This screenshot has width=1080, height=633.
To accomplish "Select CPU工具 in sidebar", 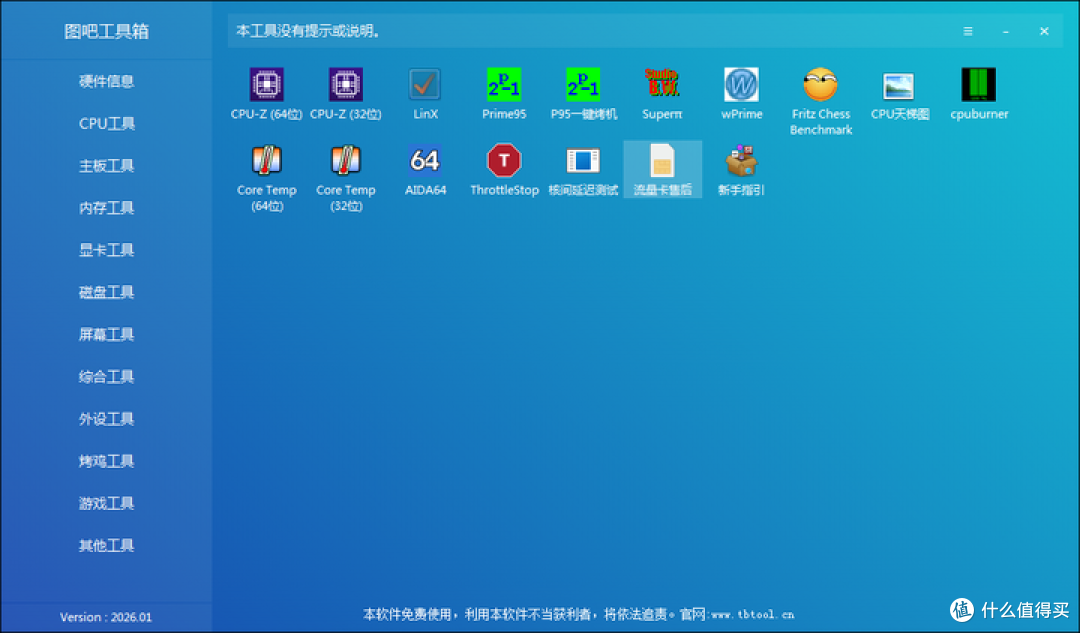I will pos(106,124).
